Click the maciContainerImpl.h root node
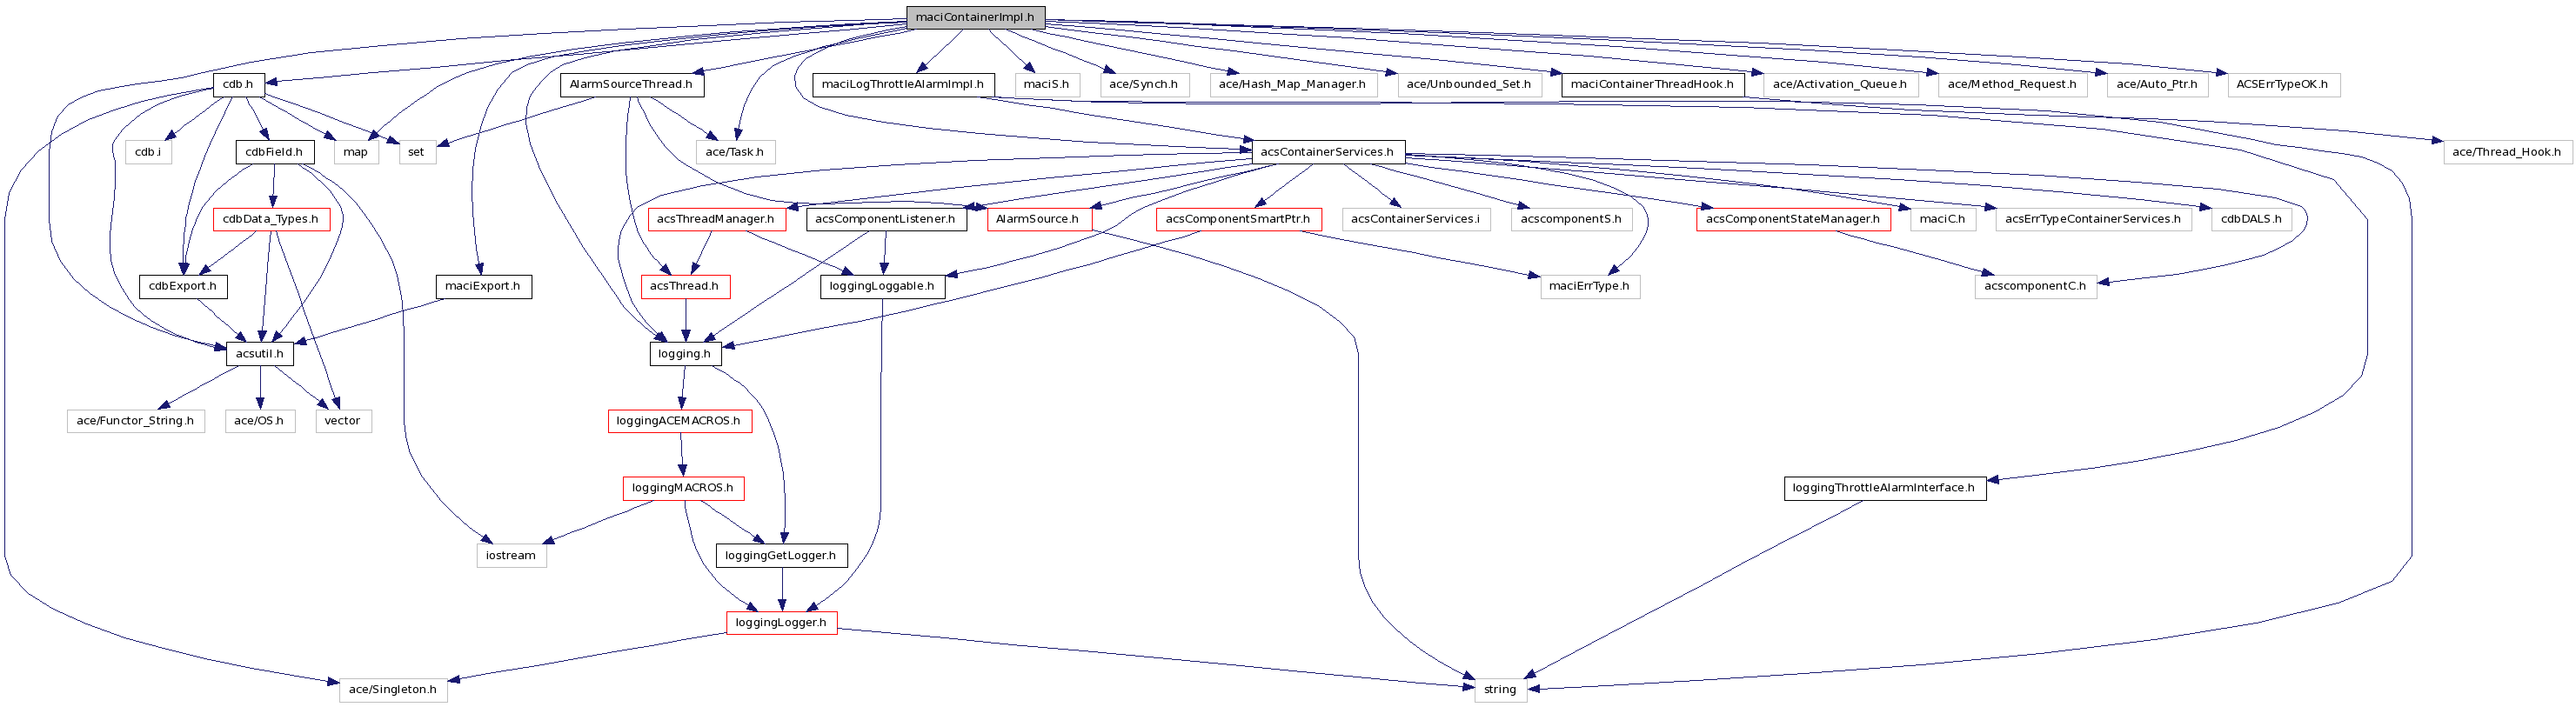 click(x=975, y=17)
